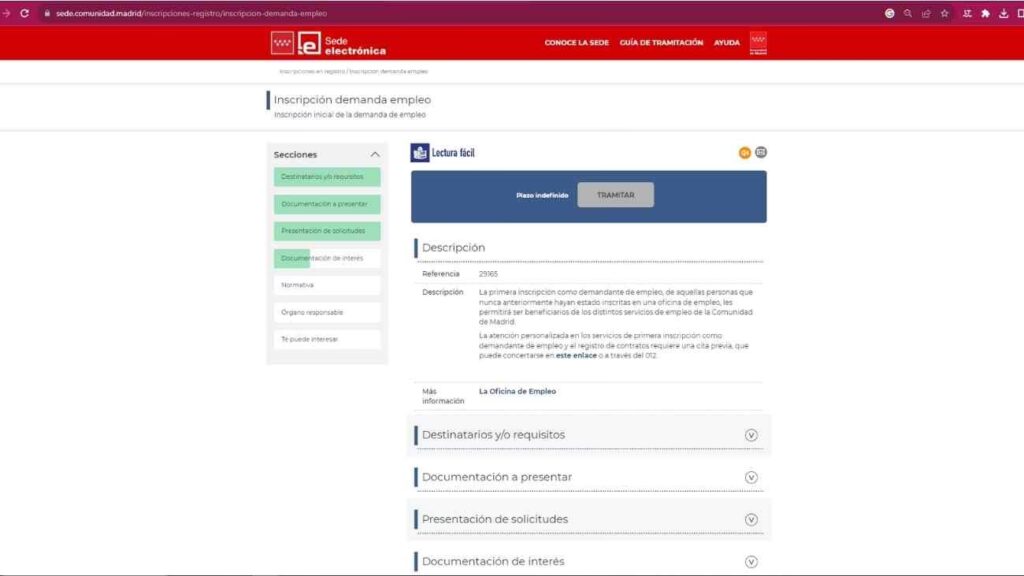Click the share page icon in address bar
1024x576 pixels.
pyautogui.click(x=926, y=13)
